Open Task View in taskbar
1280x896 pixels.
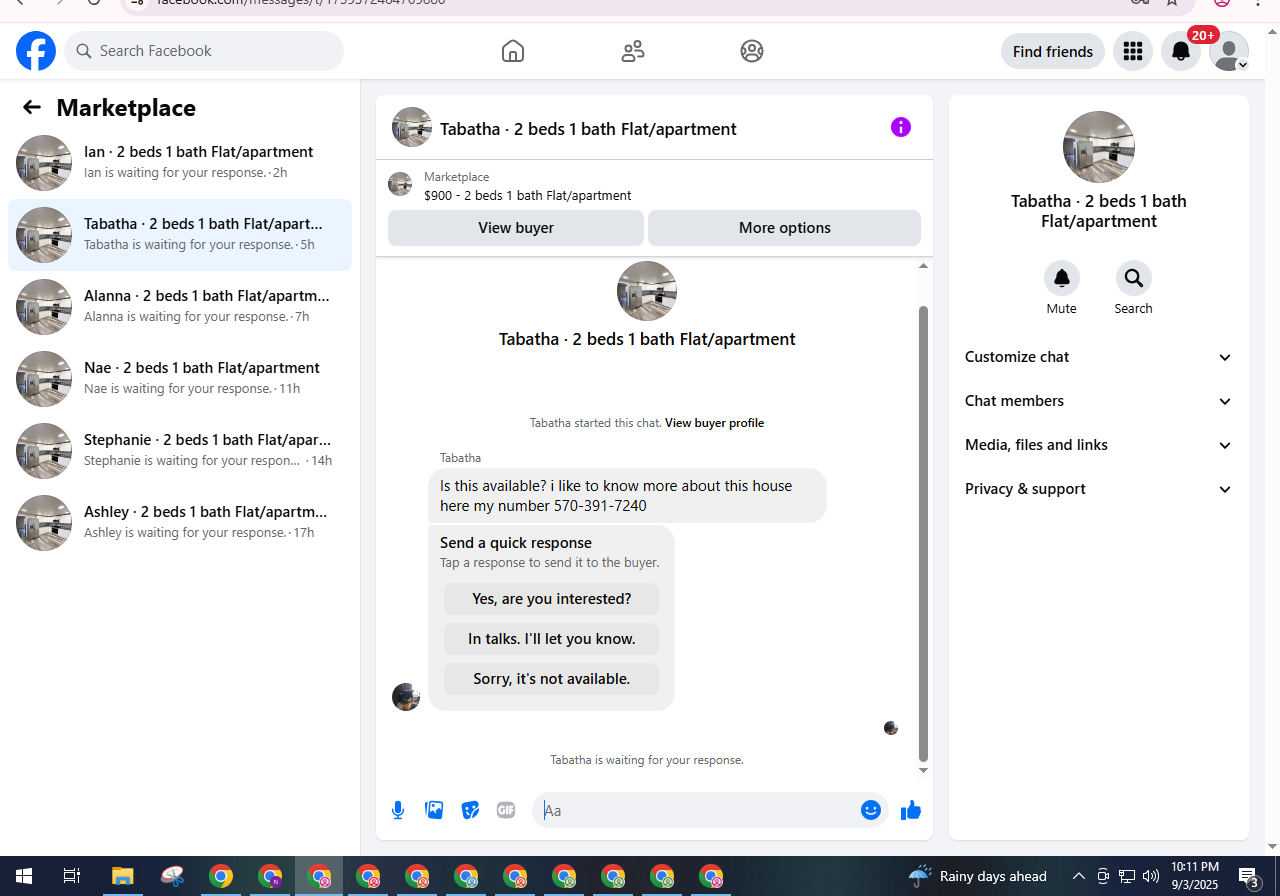point(72,877)
